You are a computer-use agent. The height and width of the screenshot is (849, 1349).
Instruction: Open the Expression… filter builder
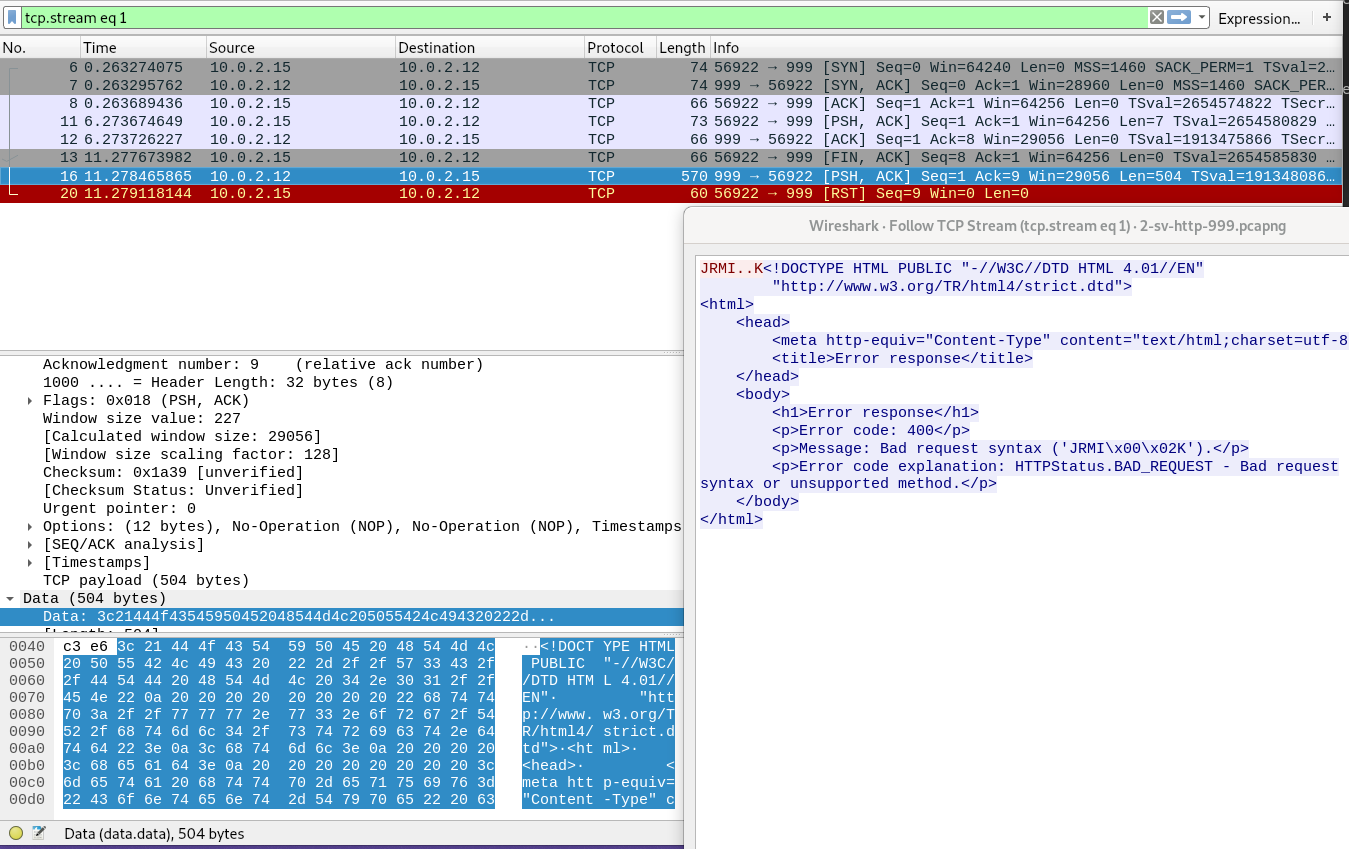[x=1259, y=18]
